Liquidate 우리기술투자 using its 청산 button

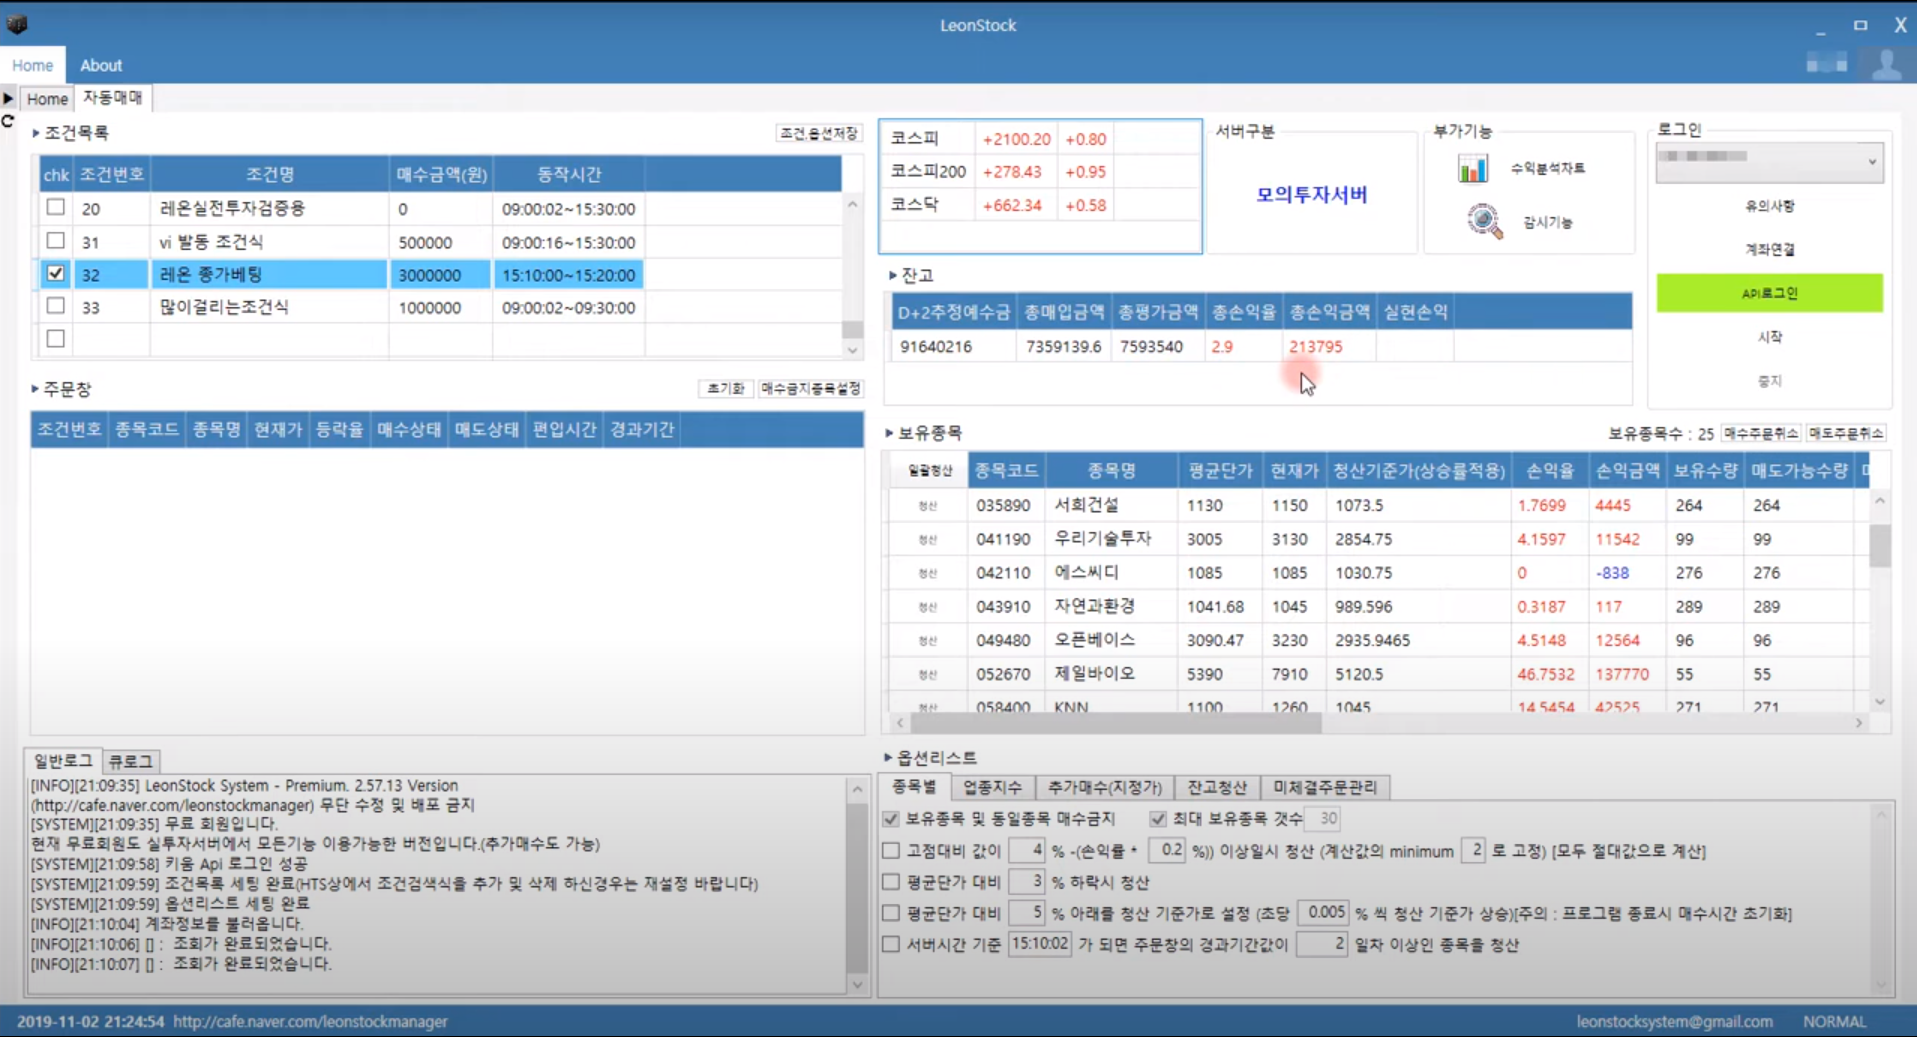coord(928,539)
